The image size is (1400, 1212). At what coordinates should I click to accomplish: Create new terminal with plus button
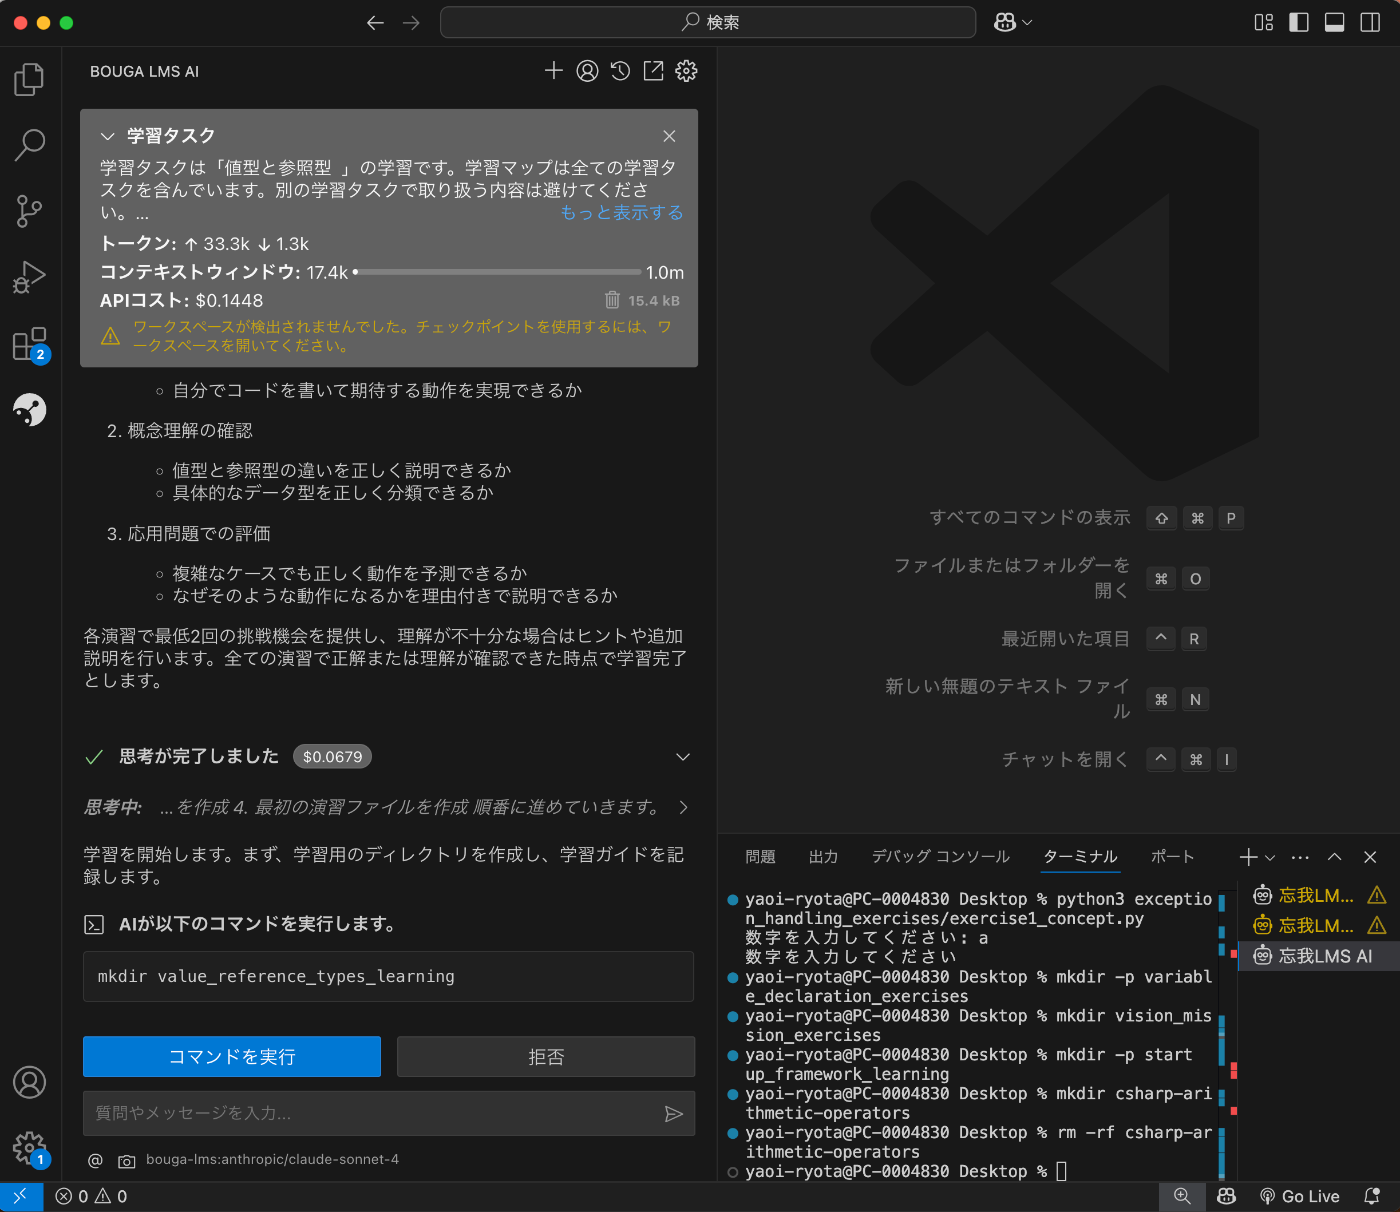[1248, 857]
